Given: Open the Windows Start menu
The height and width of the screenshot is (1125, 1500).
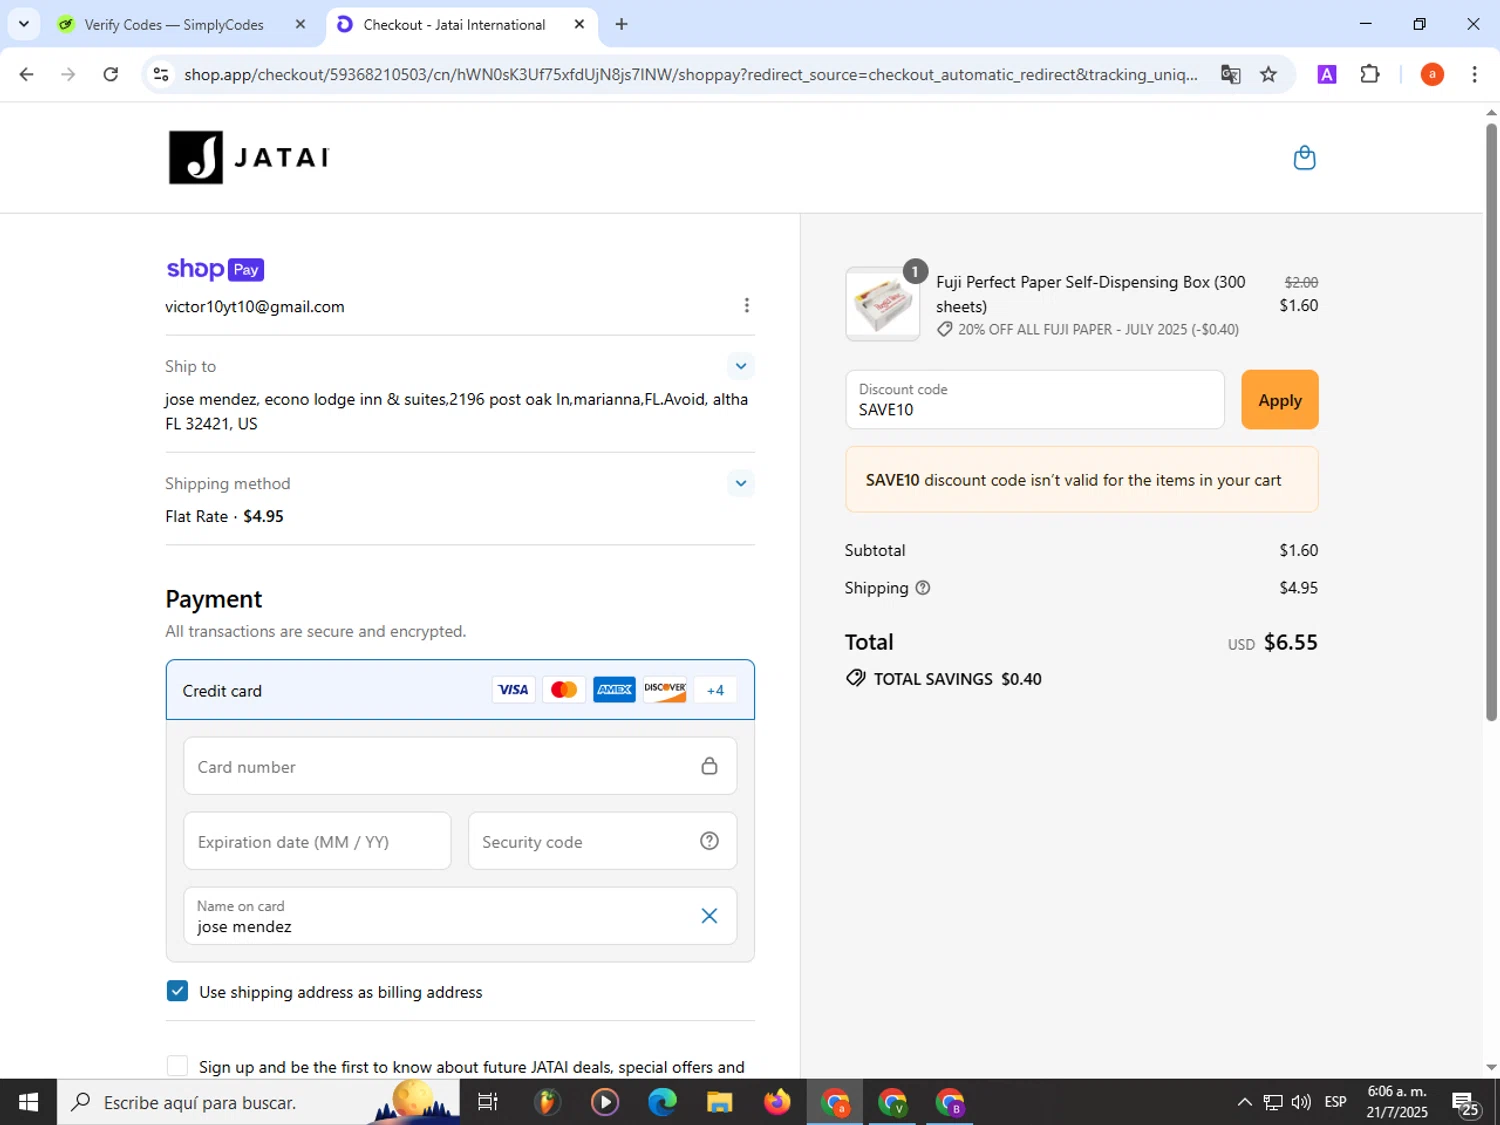Looking at the screenshot, I should pos(28,1102).
